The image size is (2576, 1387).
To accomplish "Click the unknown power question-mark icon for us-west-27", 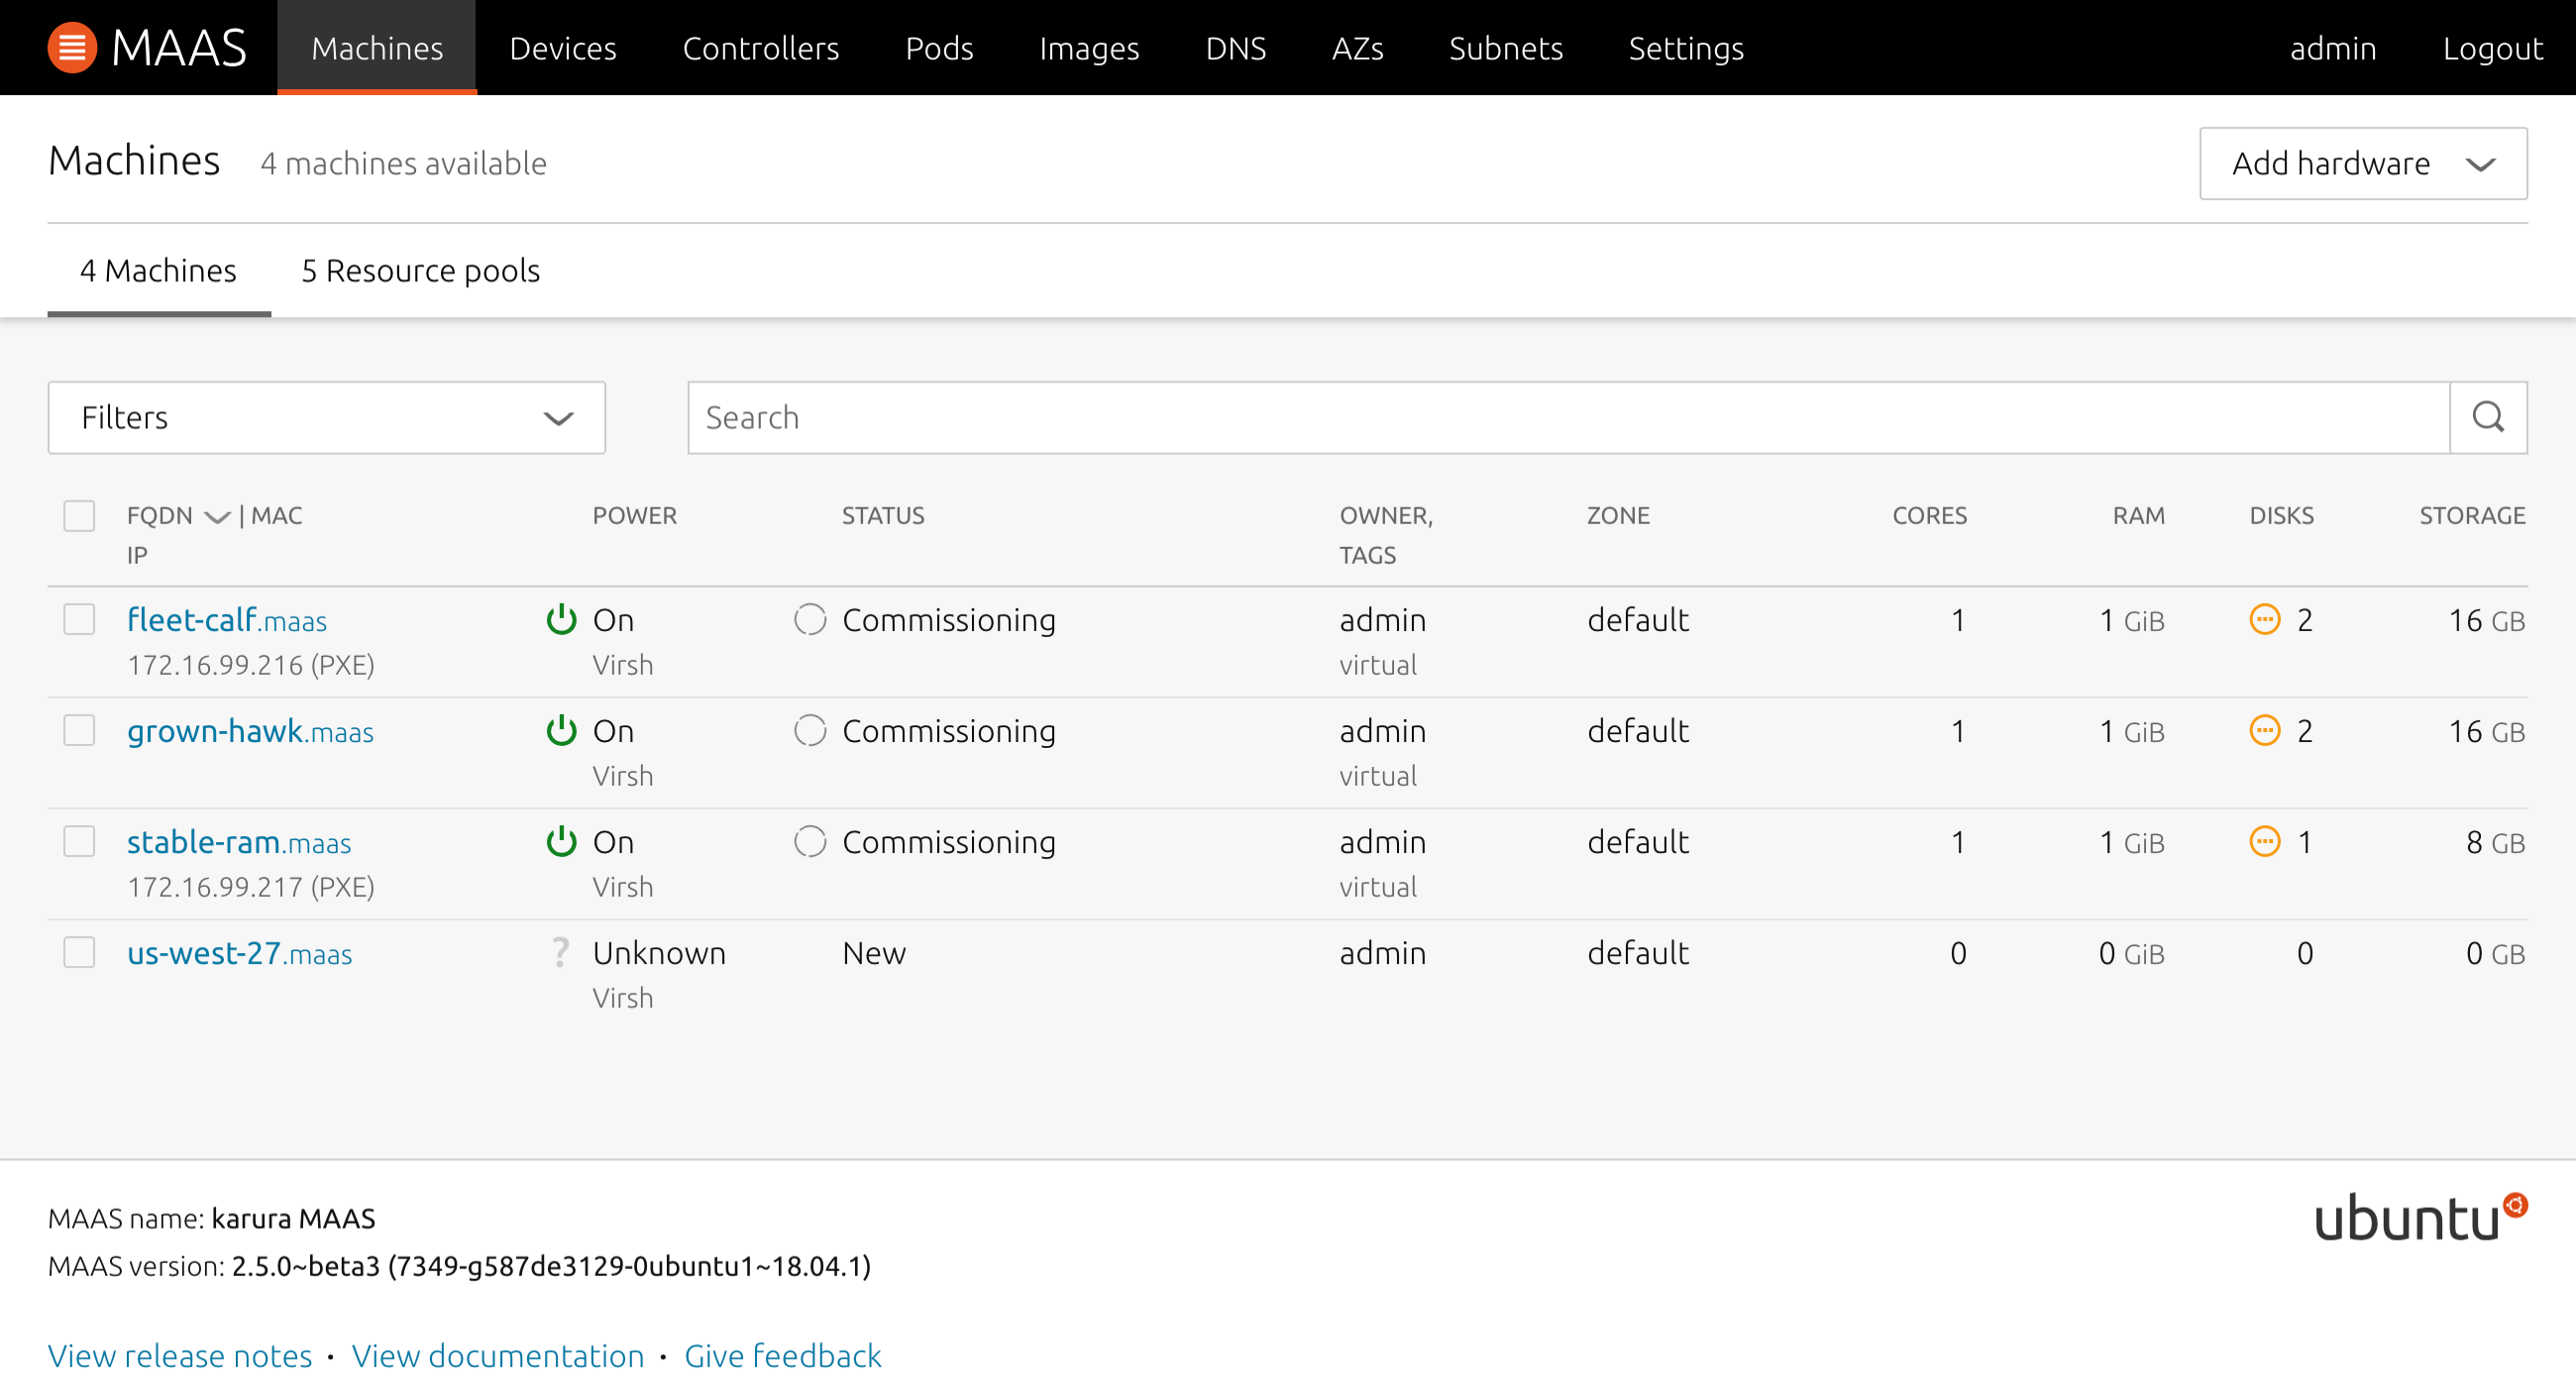I will click(561, 952).
